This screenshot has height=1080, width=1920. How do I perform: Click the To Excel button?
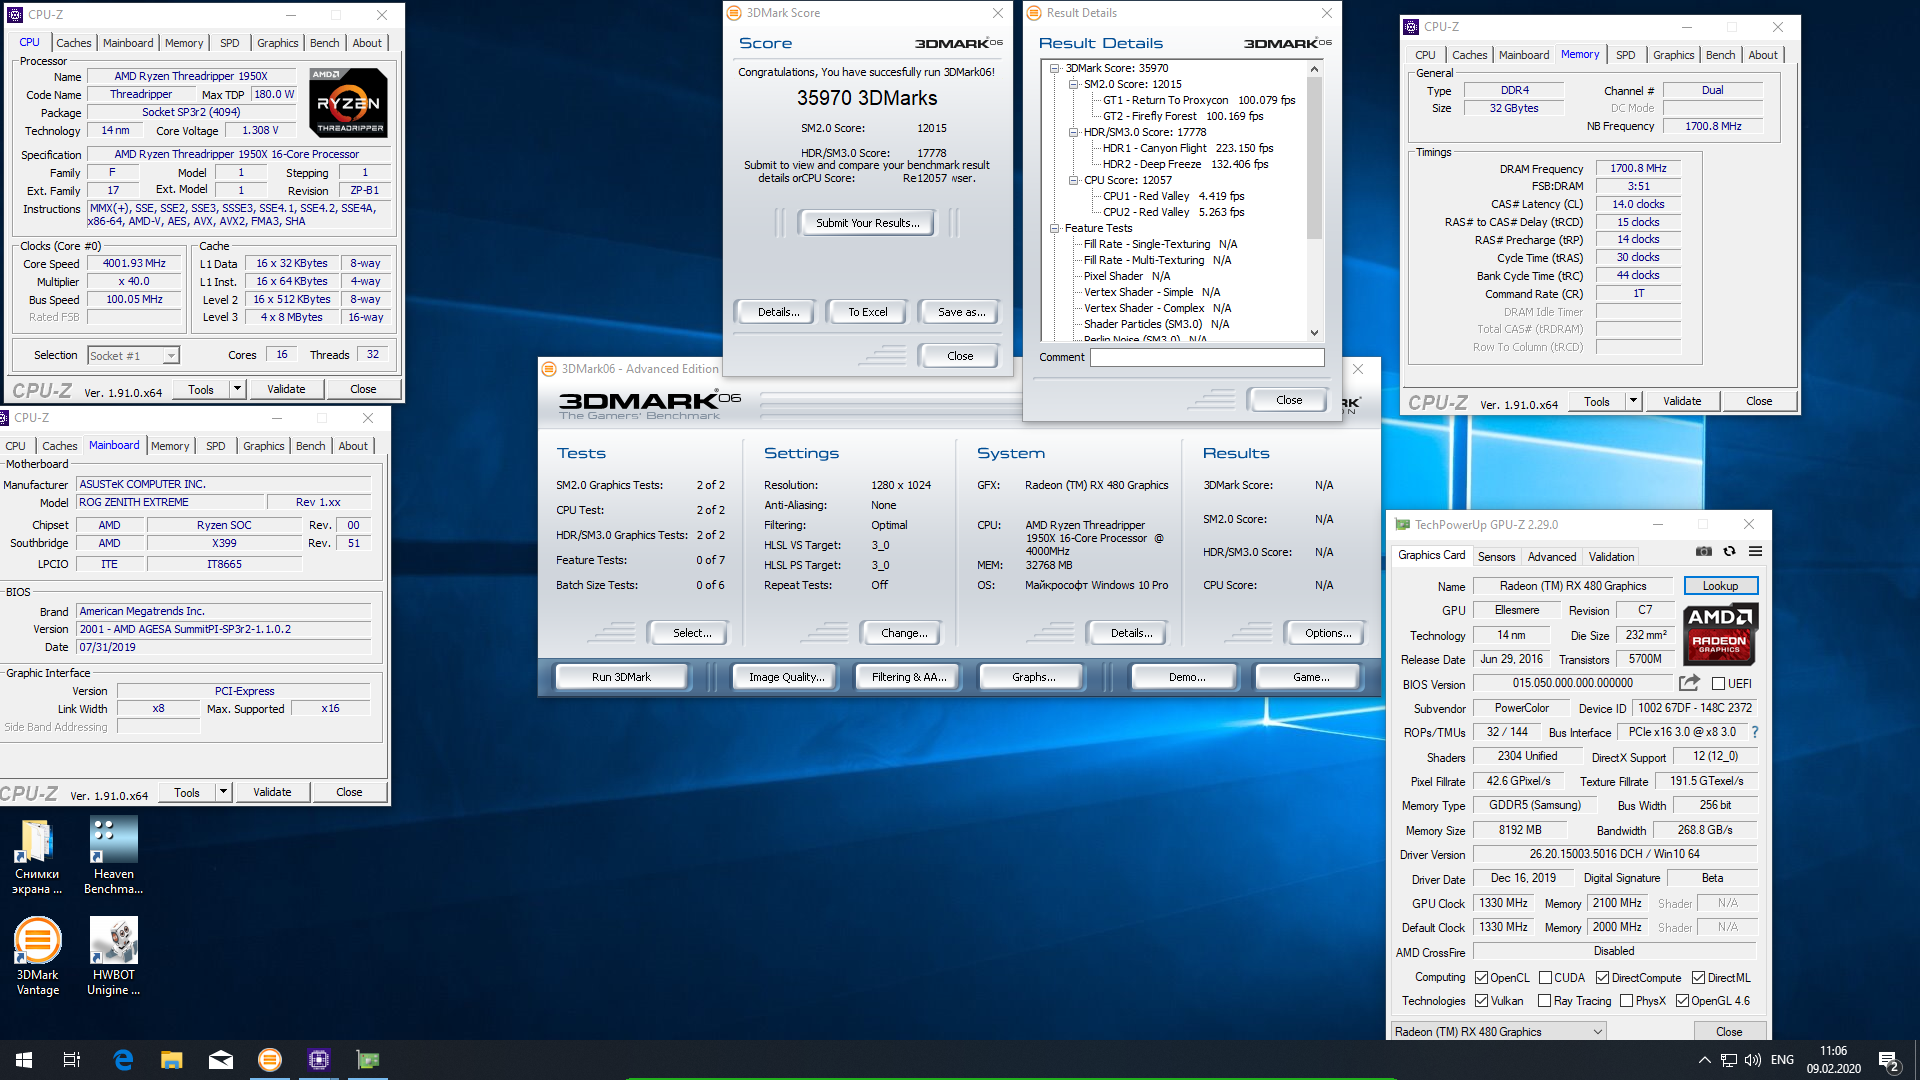(x=867, y=312)
